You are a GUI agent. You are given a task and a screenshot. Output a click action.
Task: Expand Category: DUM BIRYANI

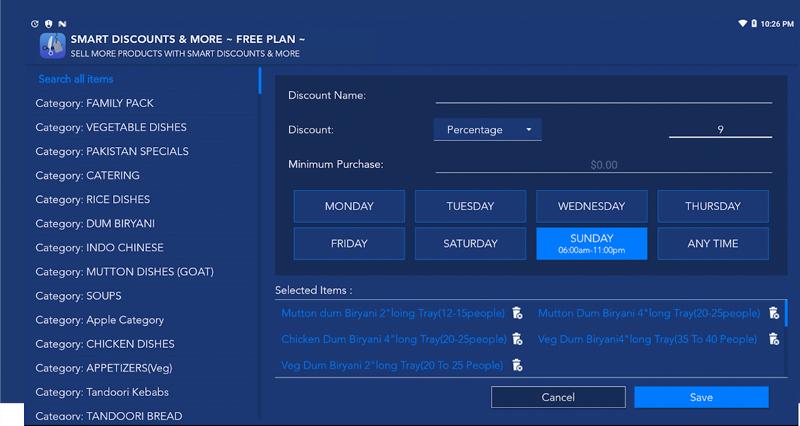95,223
